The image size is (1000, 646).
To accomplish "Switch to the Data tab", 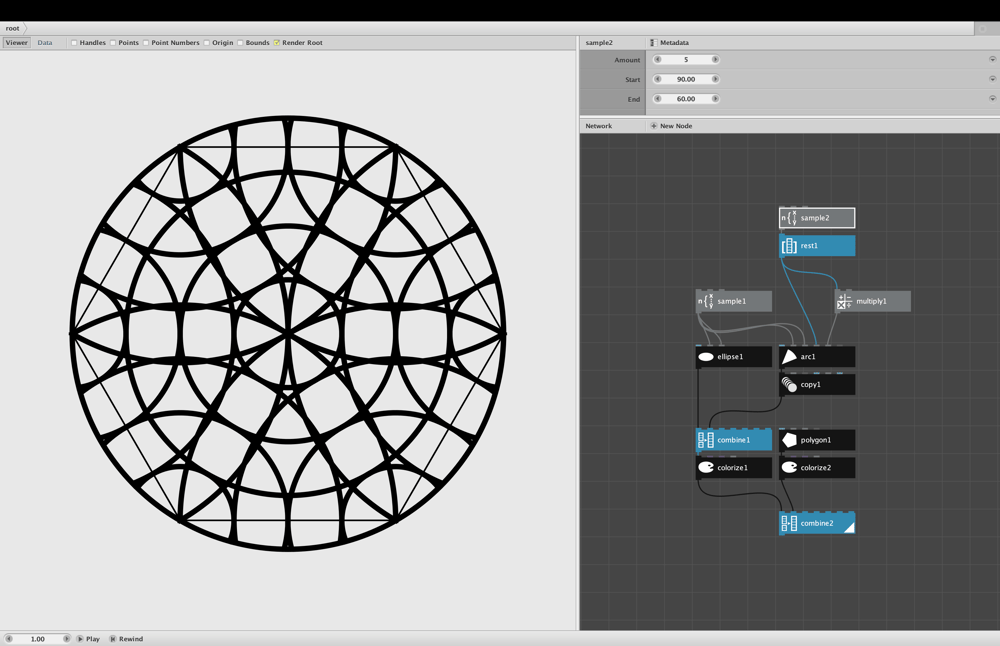I will tap(45, 43).
